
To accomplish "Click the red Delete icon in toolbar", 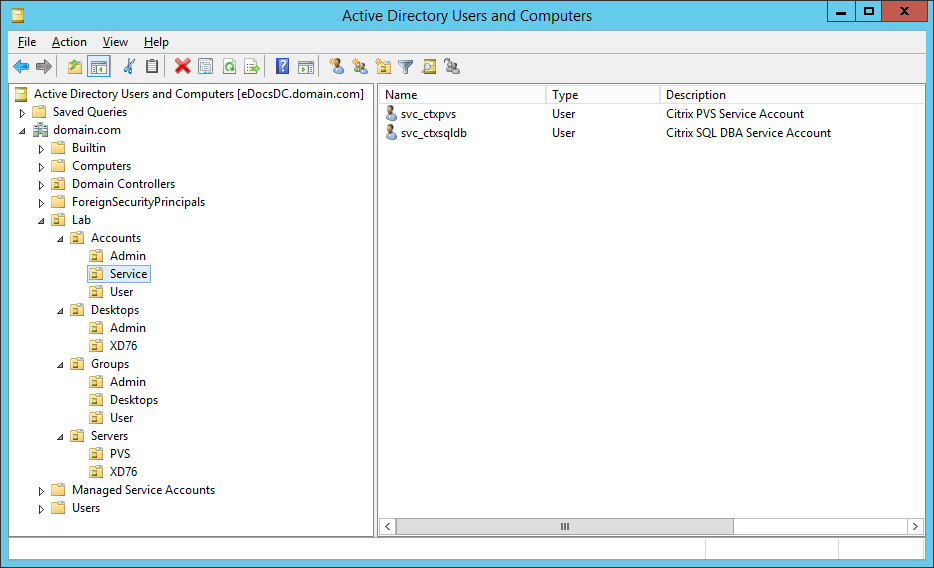I will coord(182,67).
